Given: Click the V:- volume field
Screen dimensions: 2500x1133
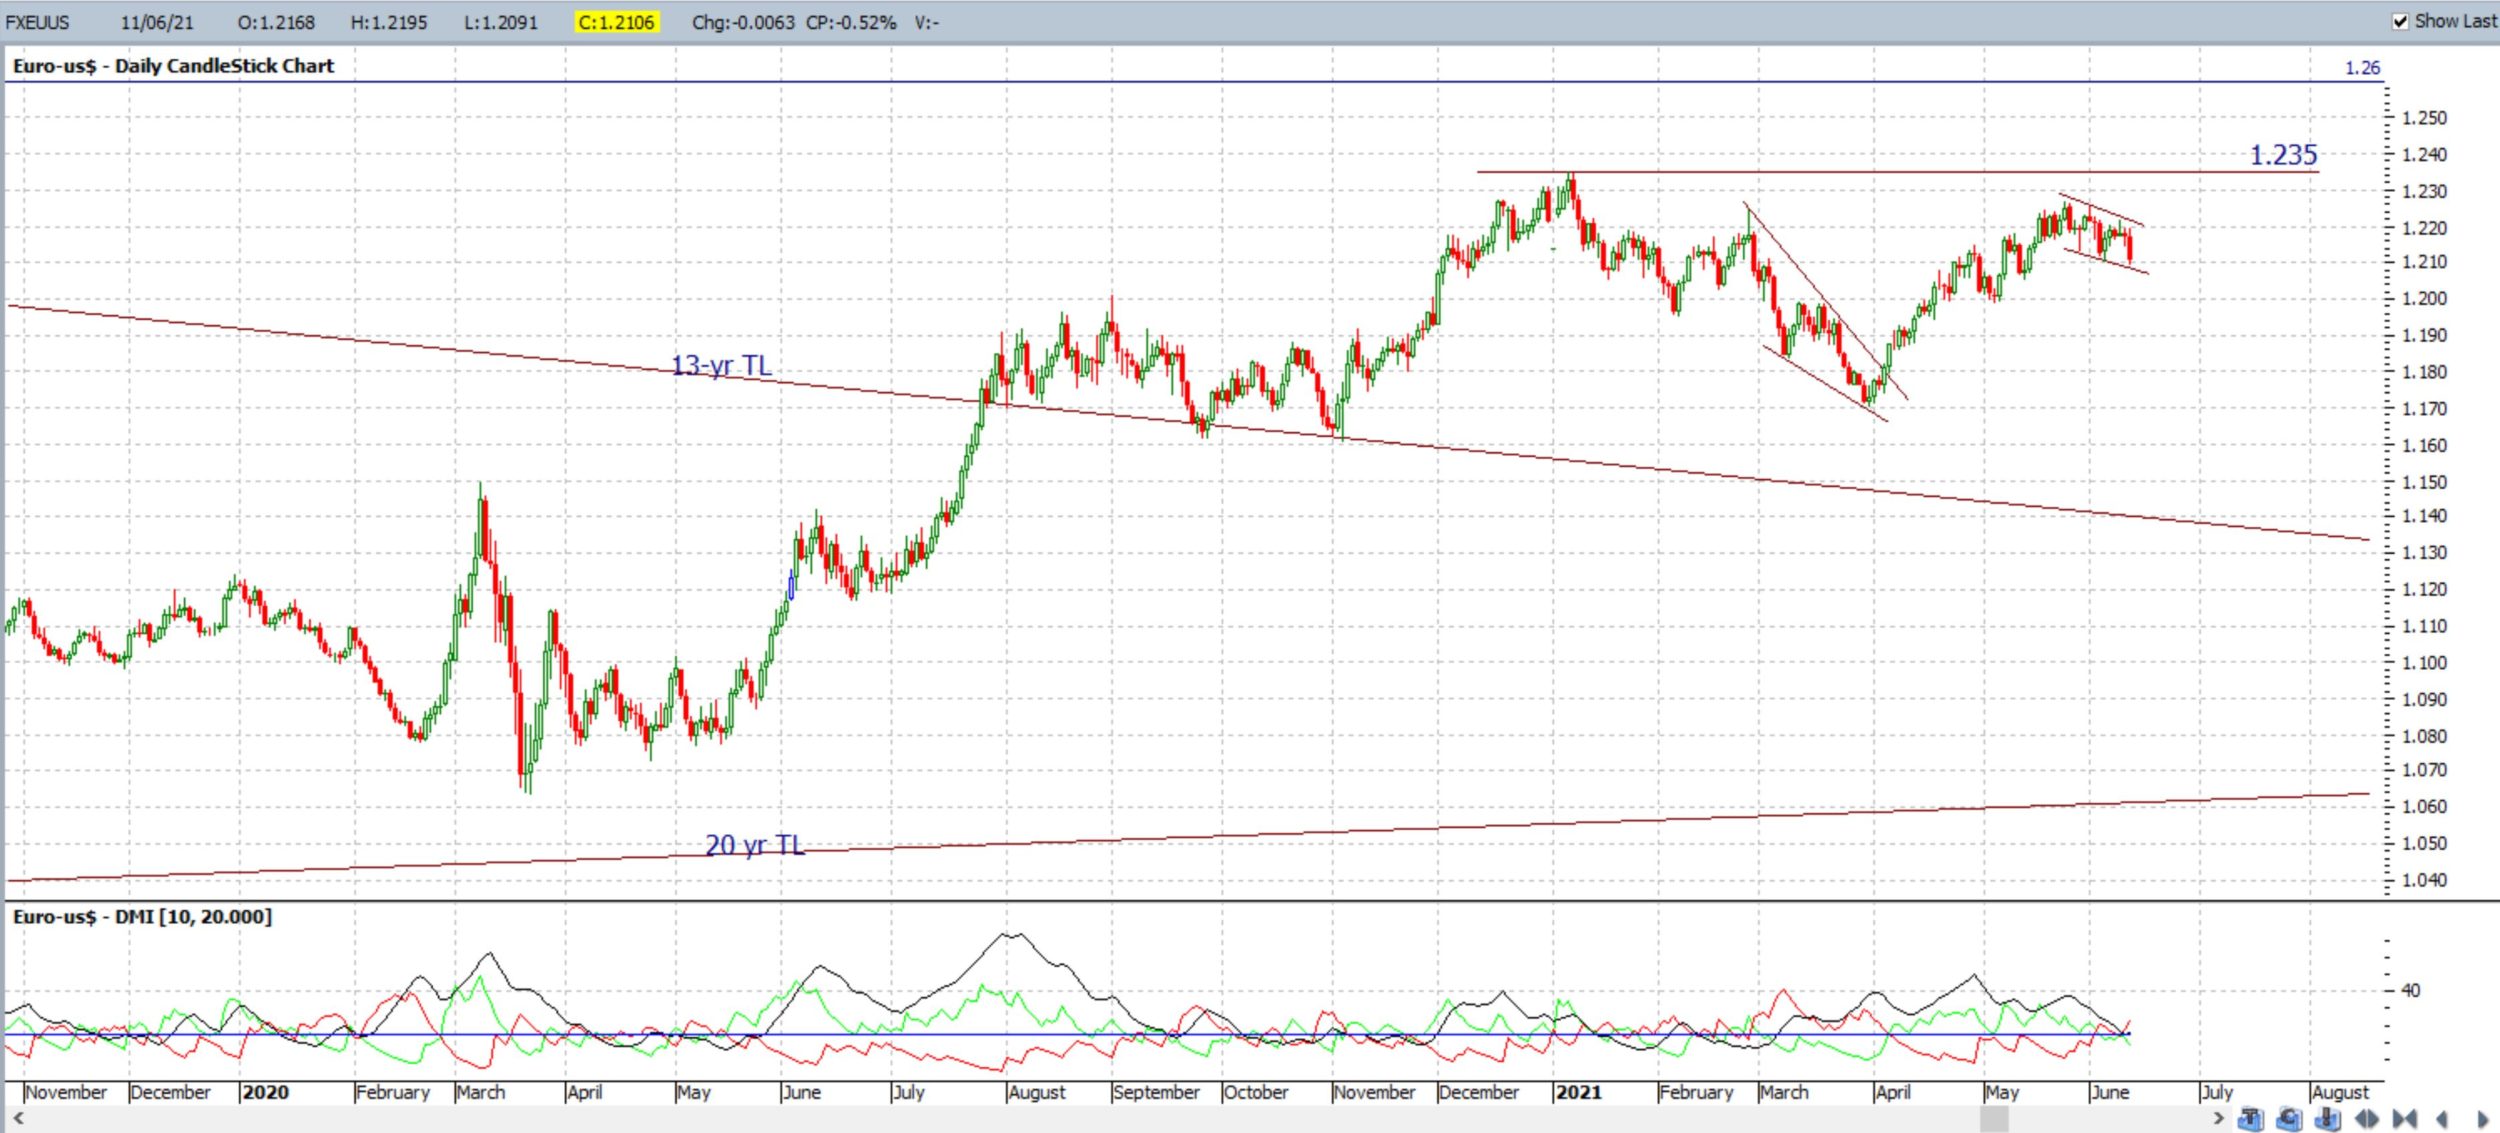Looking at the screenshot, I should tap(926, 22).
